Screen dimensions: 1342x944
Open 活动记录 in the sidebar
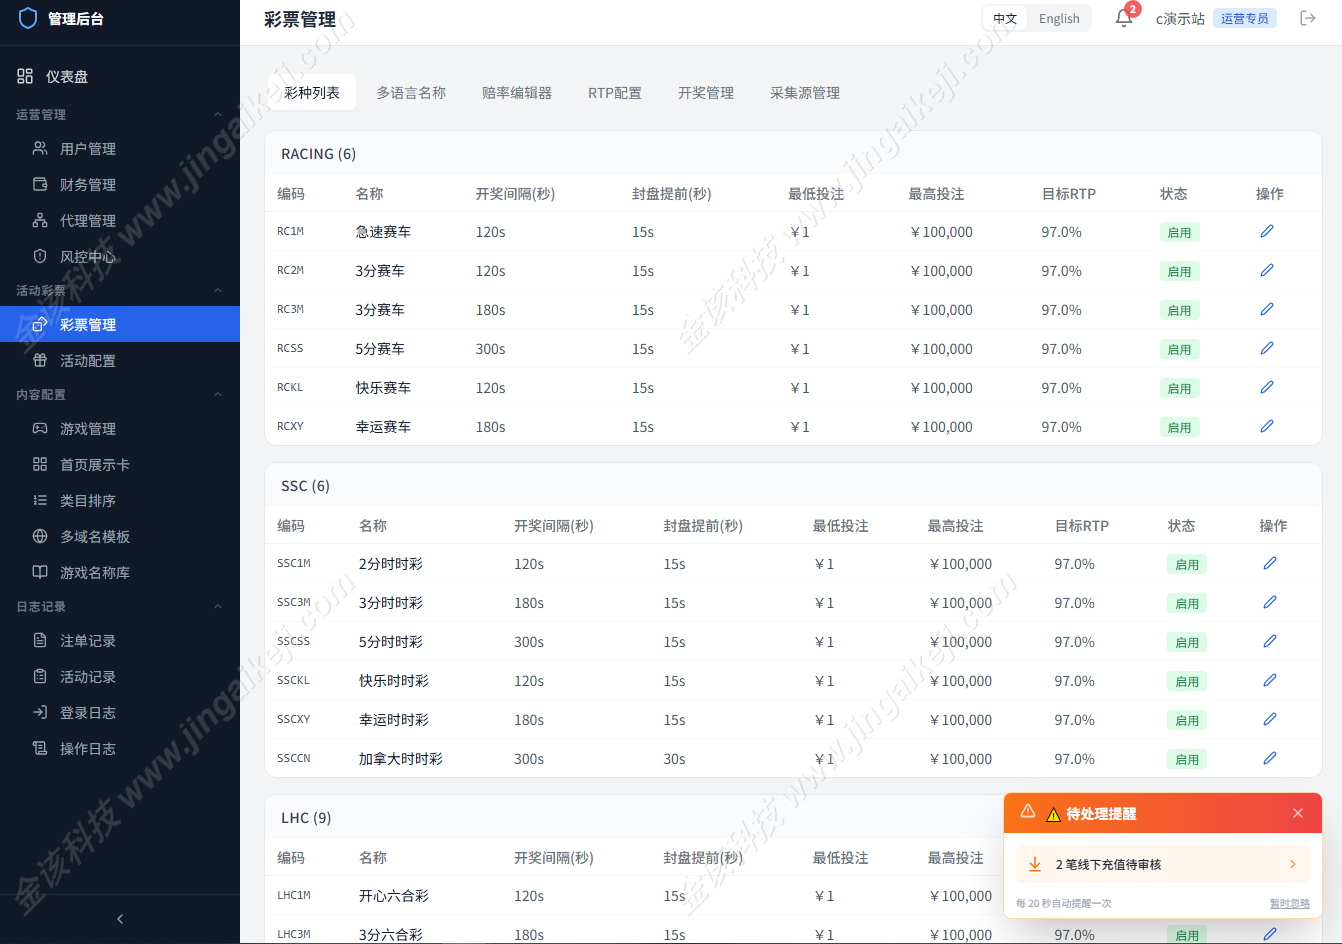120,677
